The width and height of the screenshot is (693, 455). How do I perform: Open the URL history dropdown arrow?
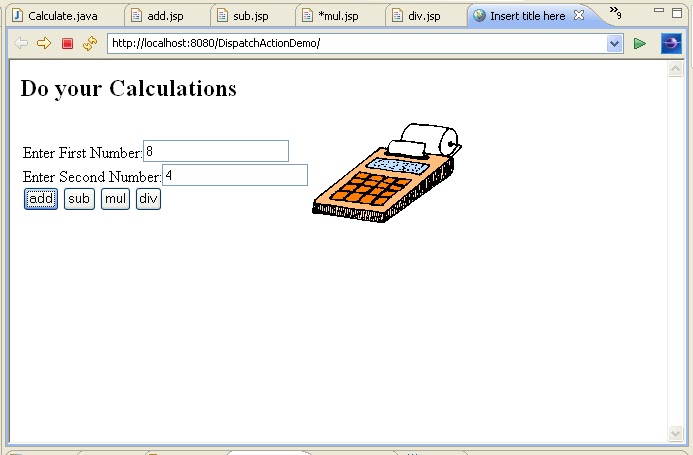click(614, 43)
